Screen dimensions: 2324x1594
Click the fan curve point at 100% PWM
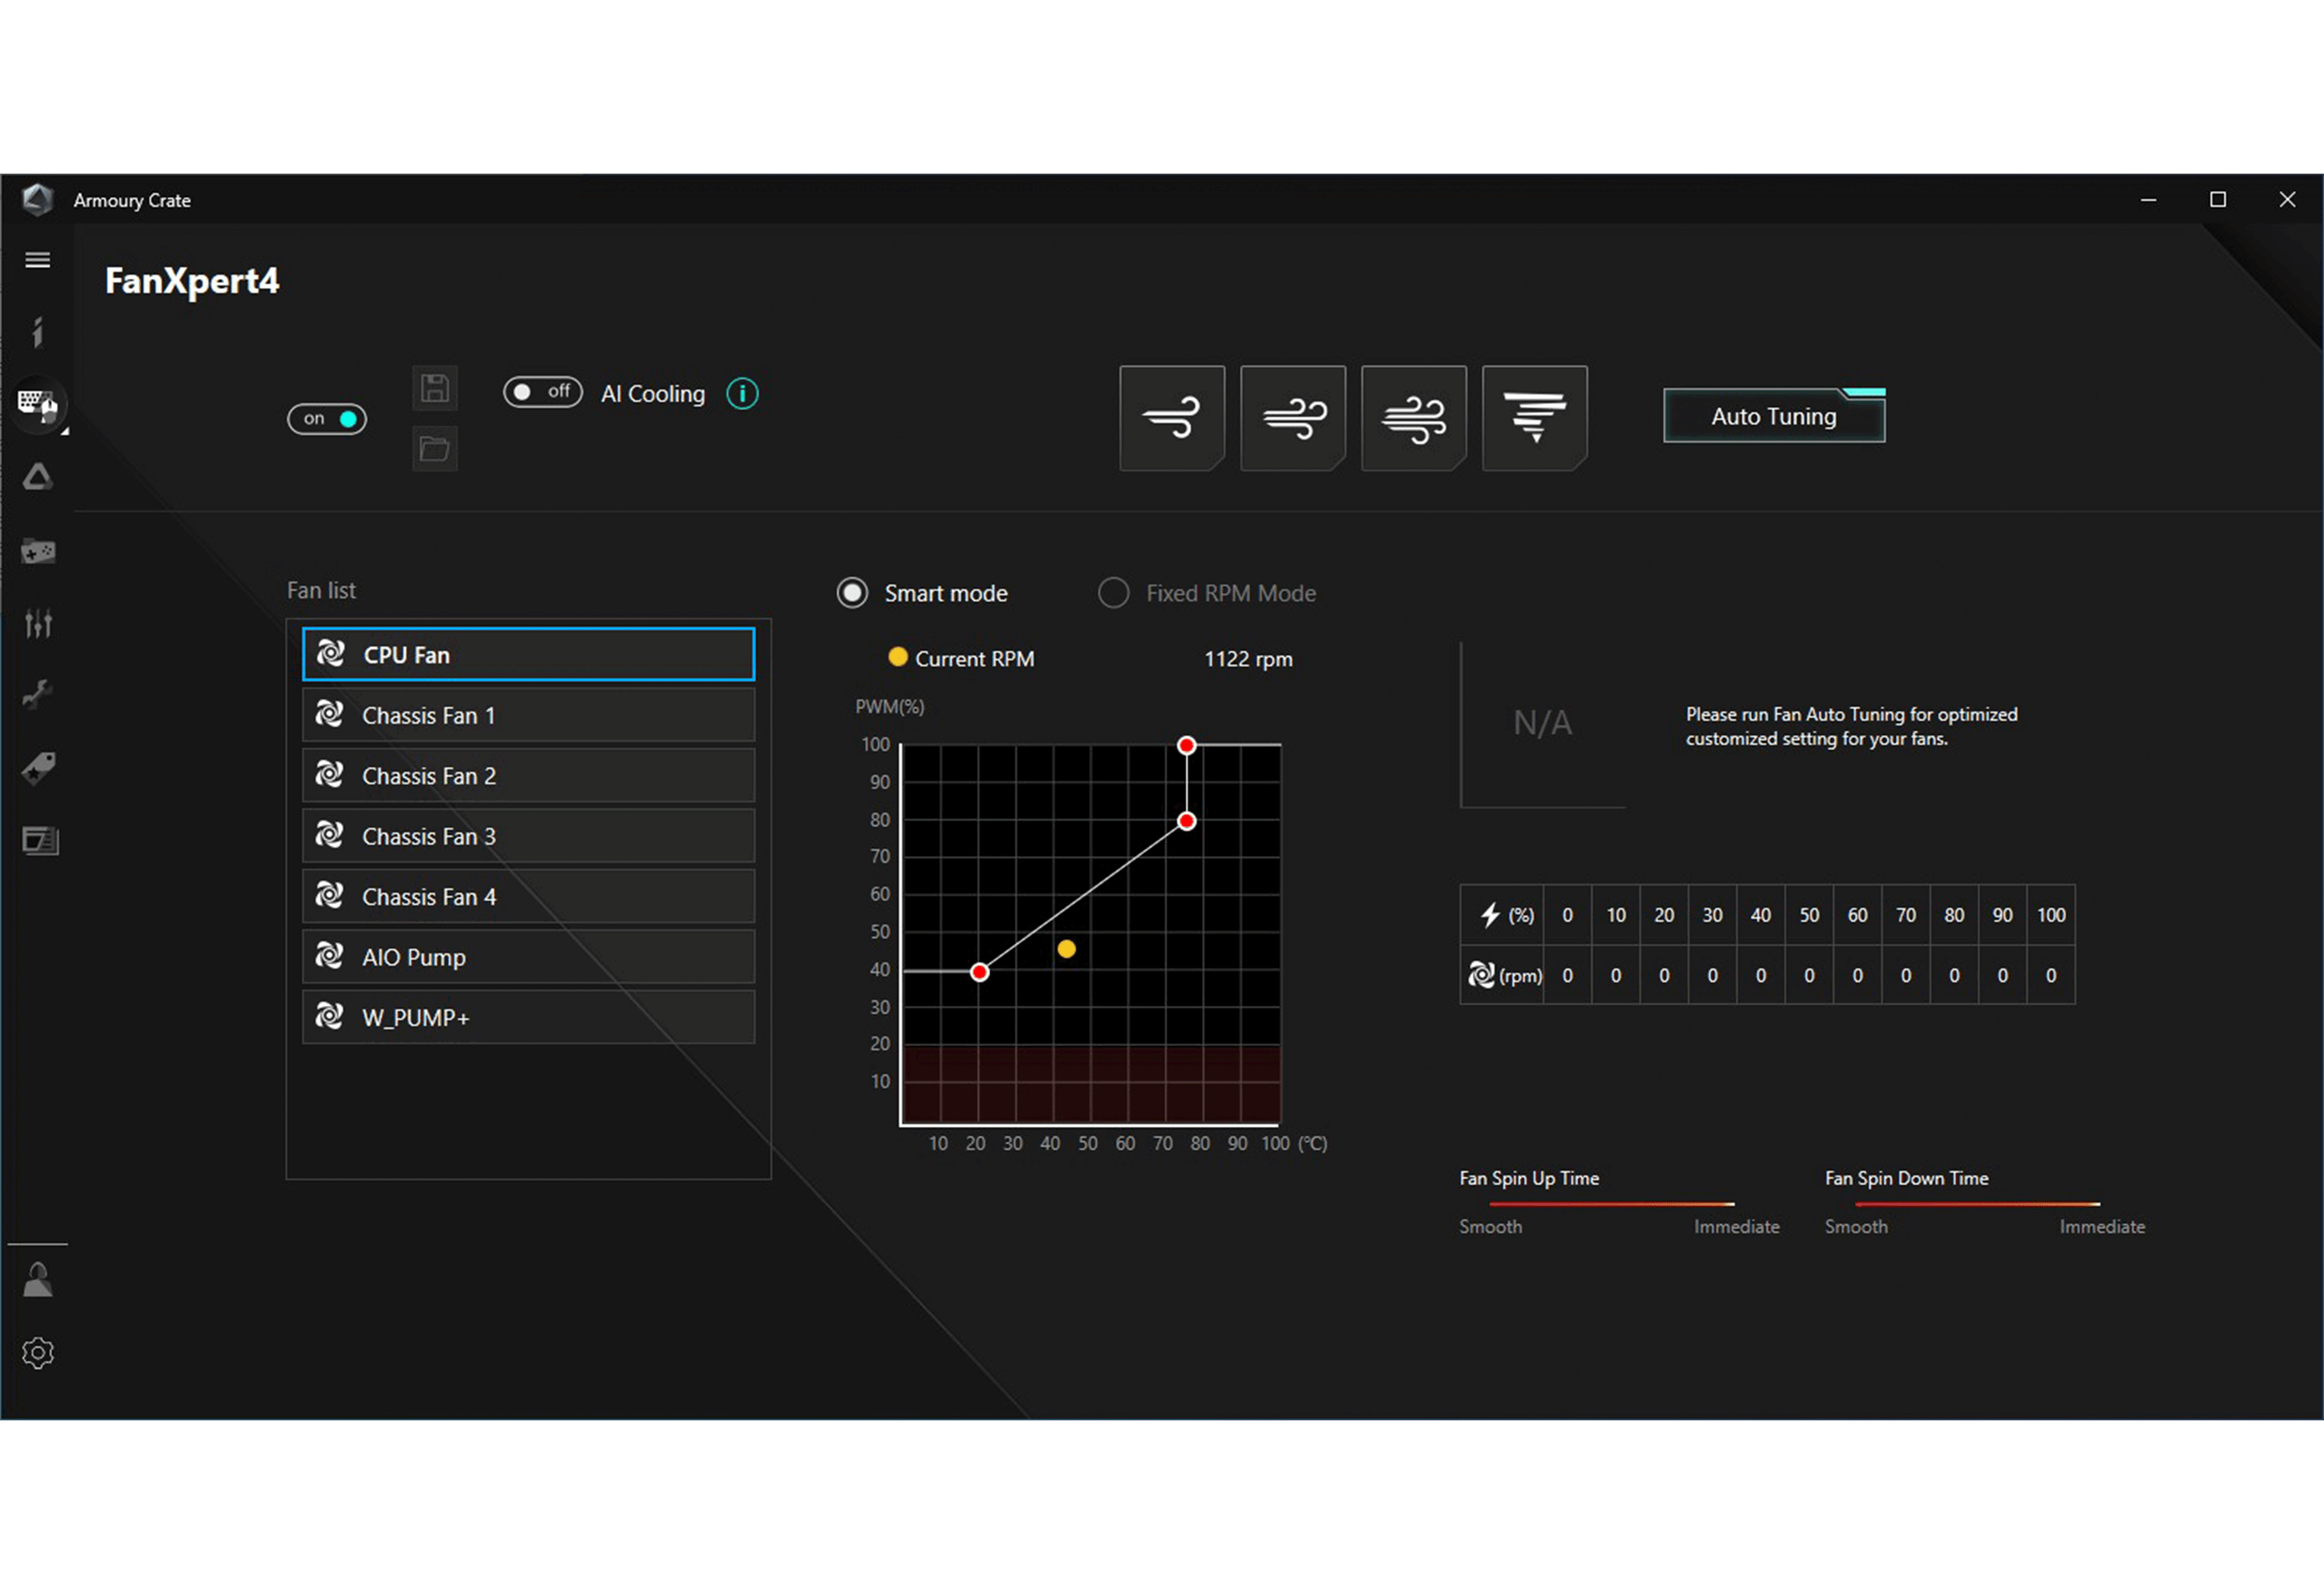point(1186,745)
